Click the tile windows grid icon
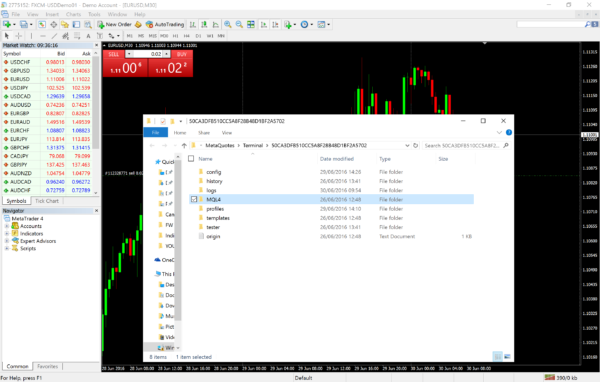The image size is (600, 382). click(x=251, y=24)
